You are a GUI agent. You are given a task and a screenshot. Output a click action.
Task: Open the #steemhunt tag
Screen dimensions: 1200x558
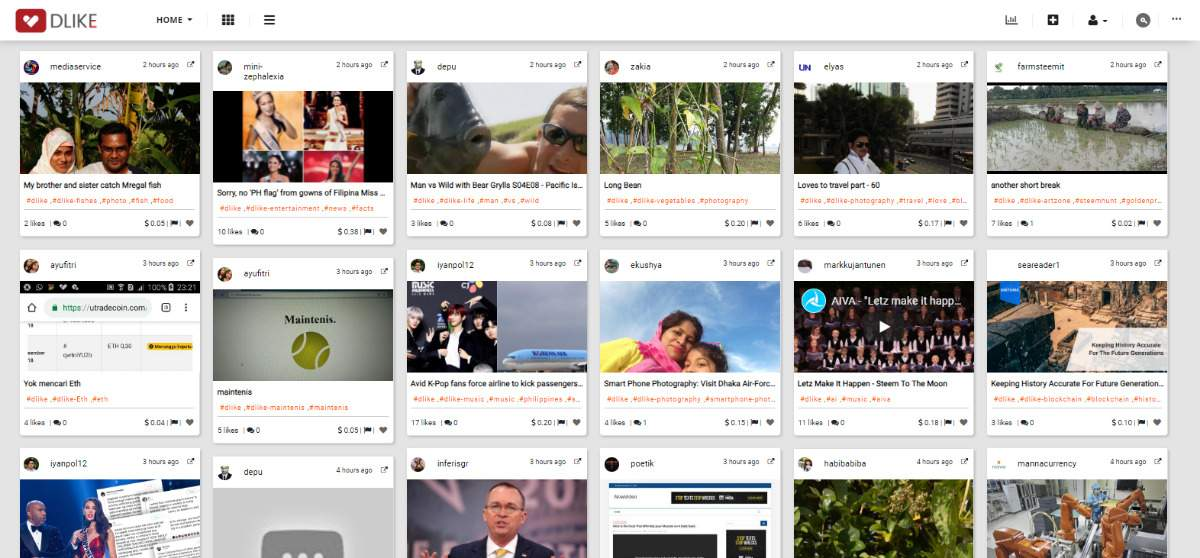[x=1096, y=201]
